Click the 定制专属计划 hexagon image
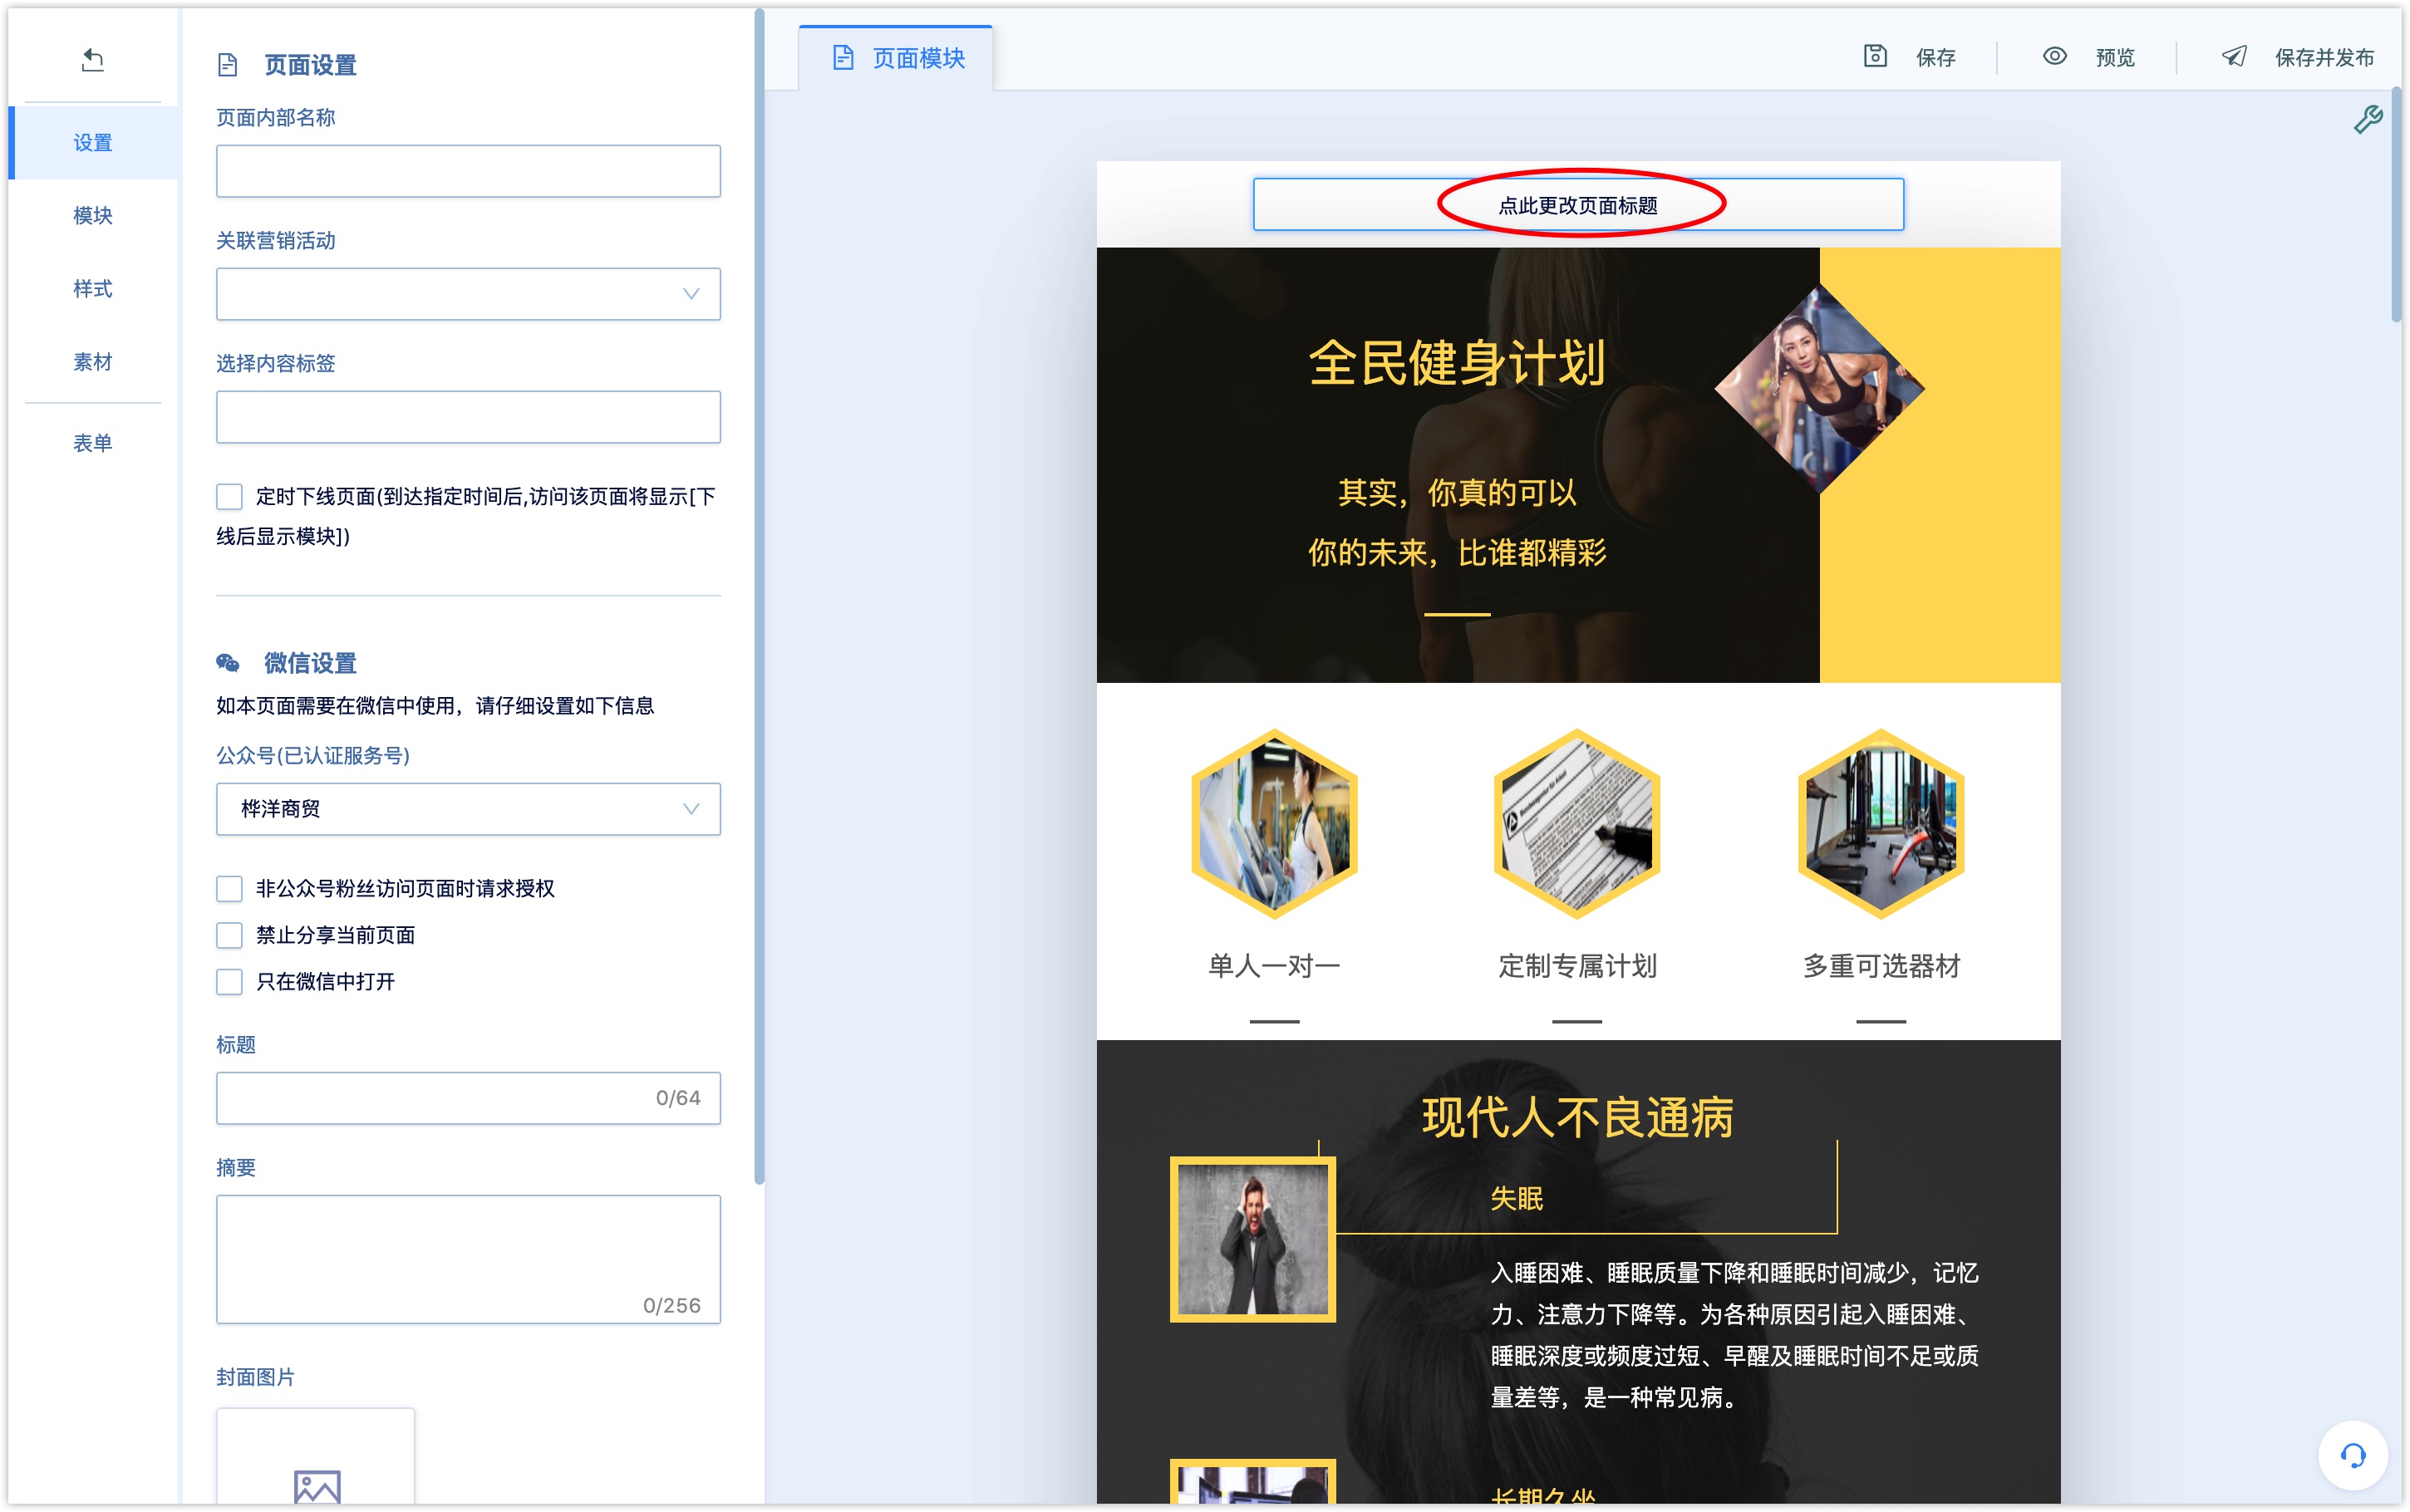This screenshot has width=2410, height=1512. (1577, 823)
